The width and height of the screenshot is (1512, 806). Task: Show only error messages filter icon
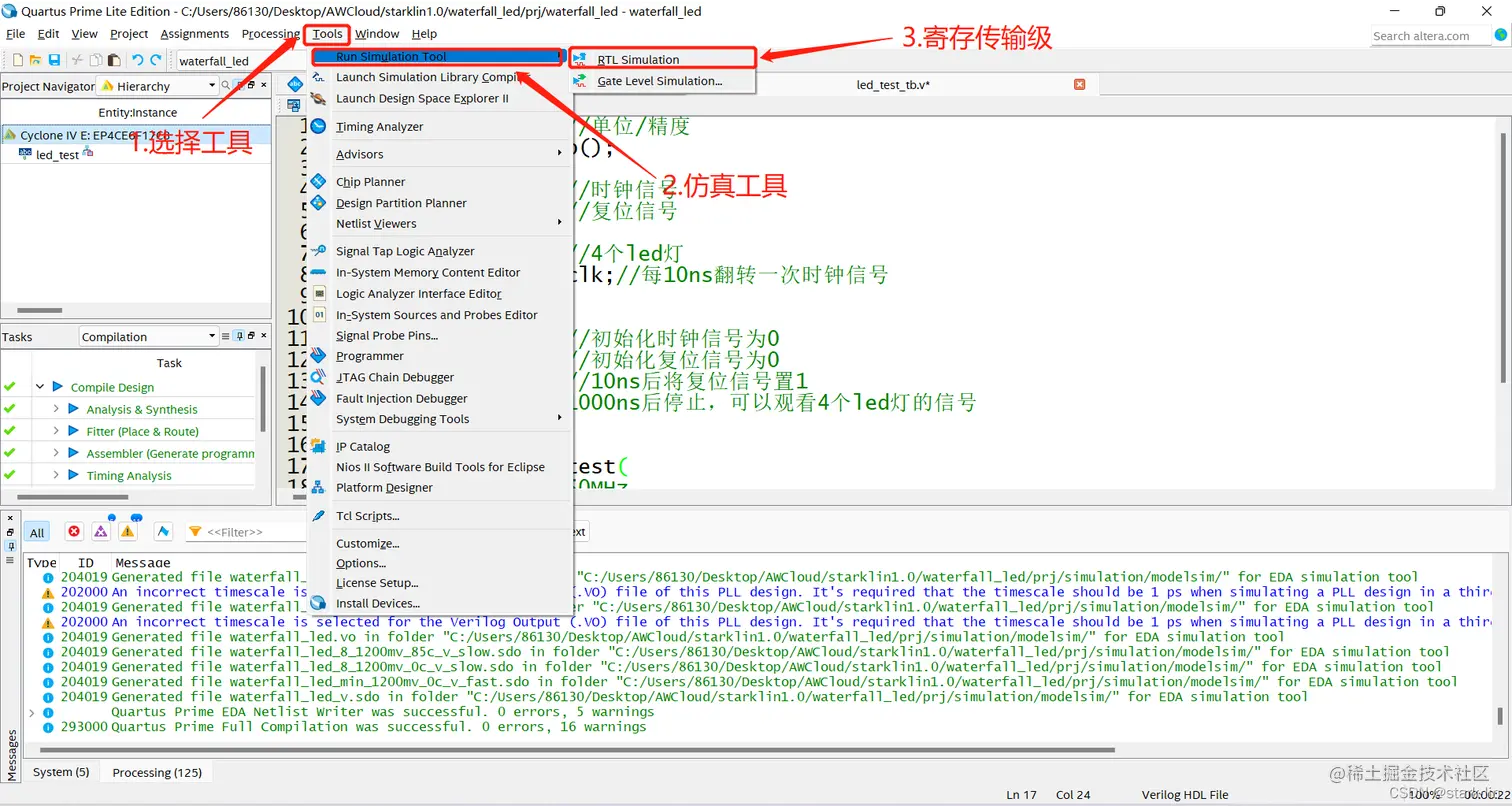click(x=73, y=531)
